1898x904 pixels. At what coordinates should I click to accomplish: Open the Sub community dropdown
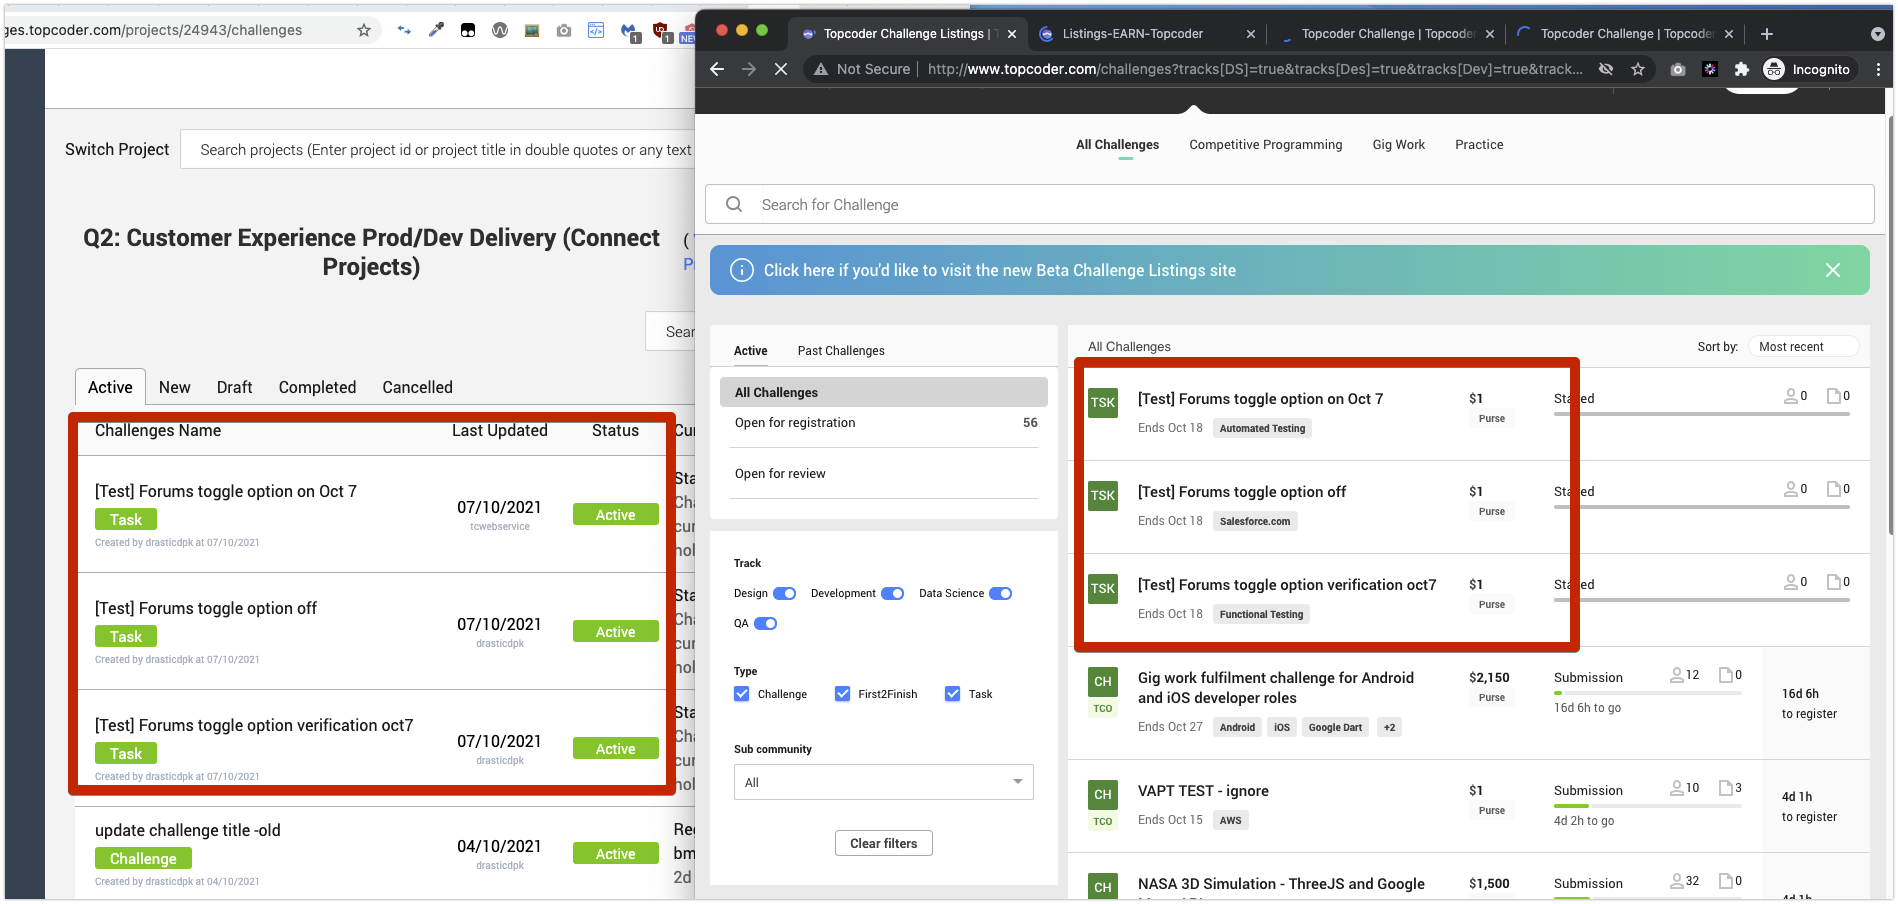point(883,782)
